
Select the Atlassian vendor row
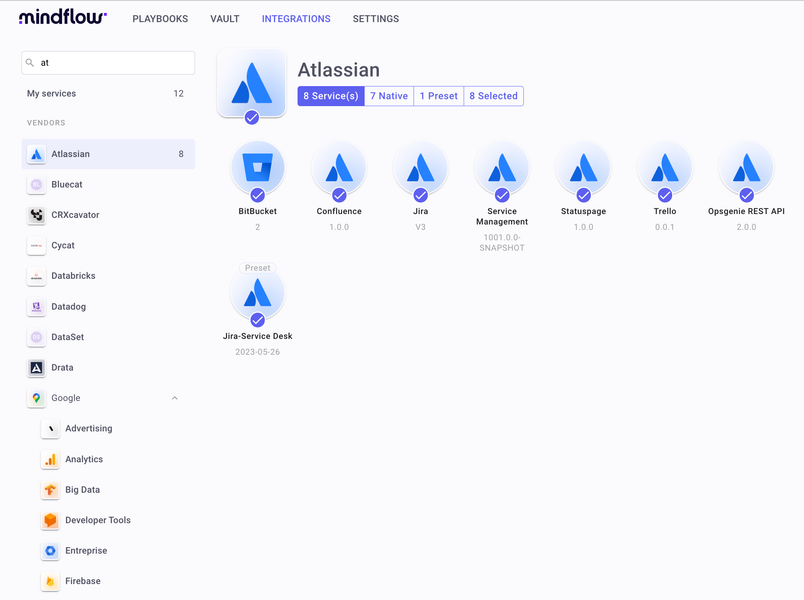[x=108, y=154]
